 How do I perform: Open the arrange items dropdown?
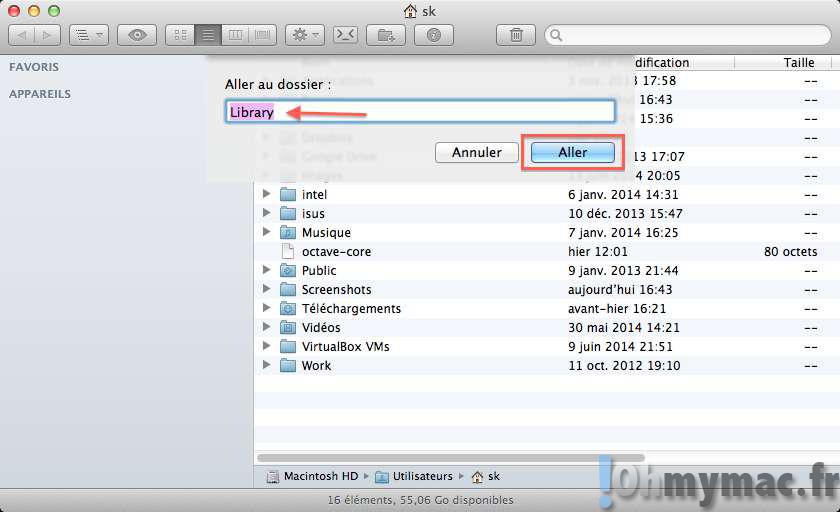(88, 35)
